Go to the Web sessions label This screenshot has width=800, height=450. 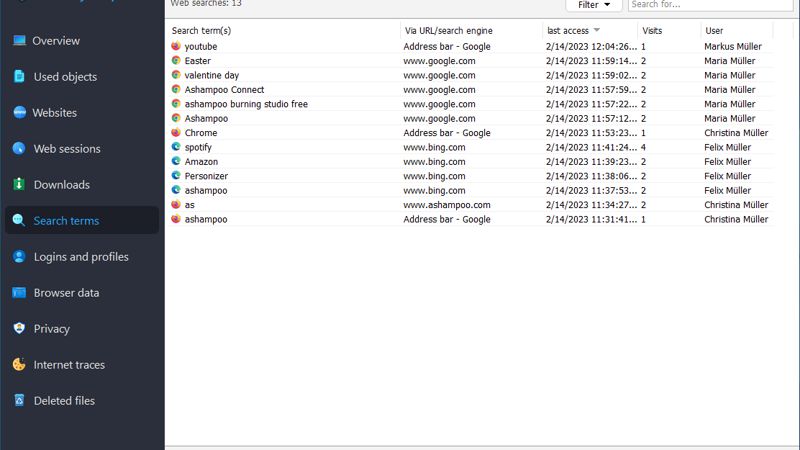point(67,149)
